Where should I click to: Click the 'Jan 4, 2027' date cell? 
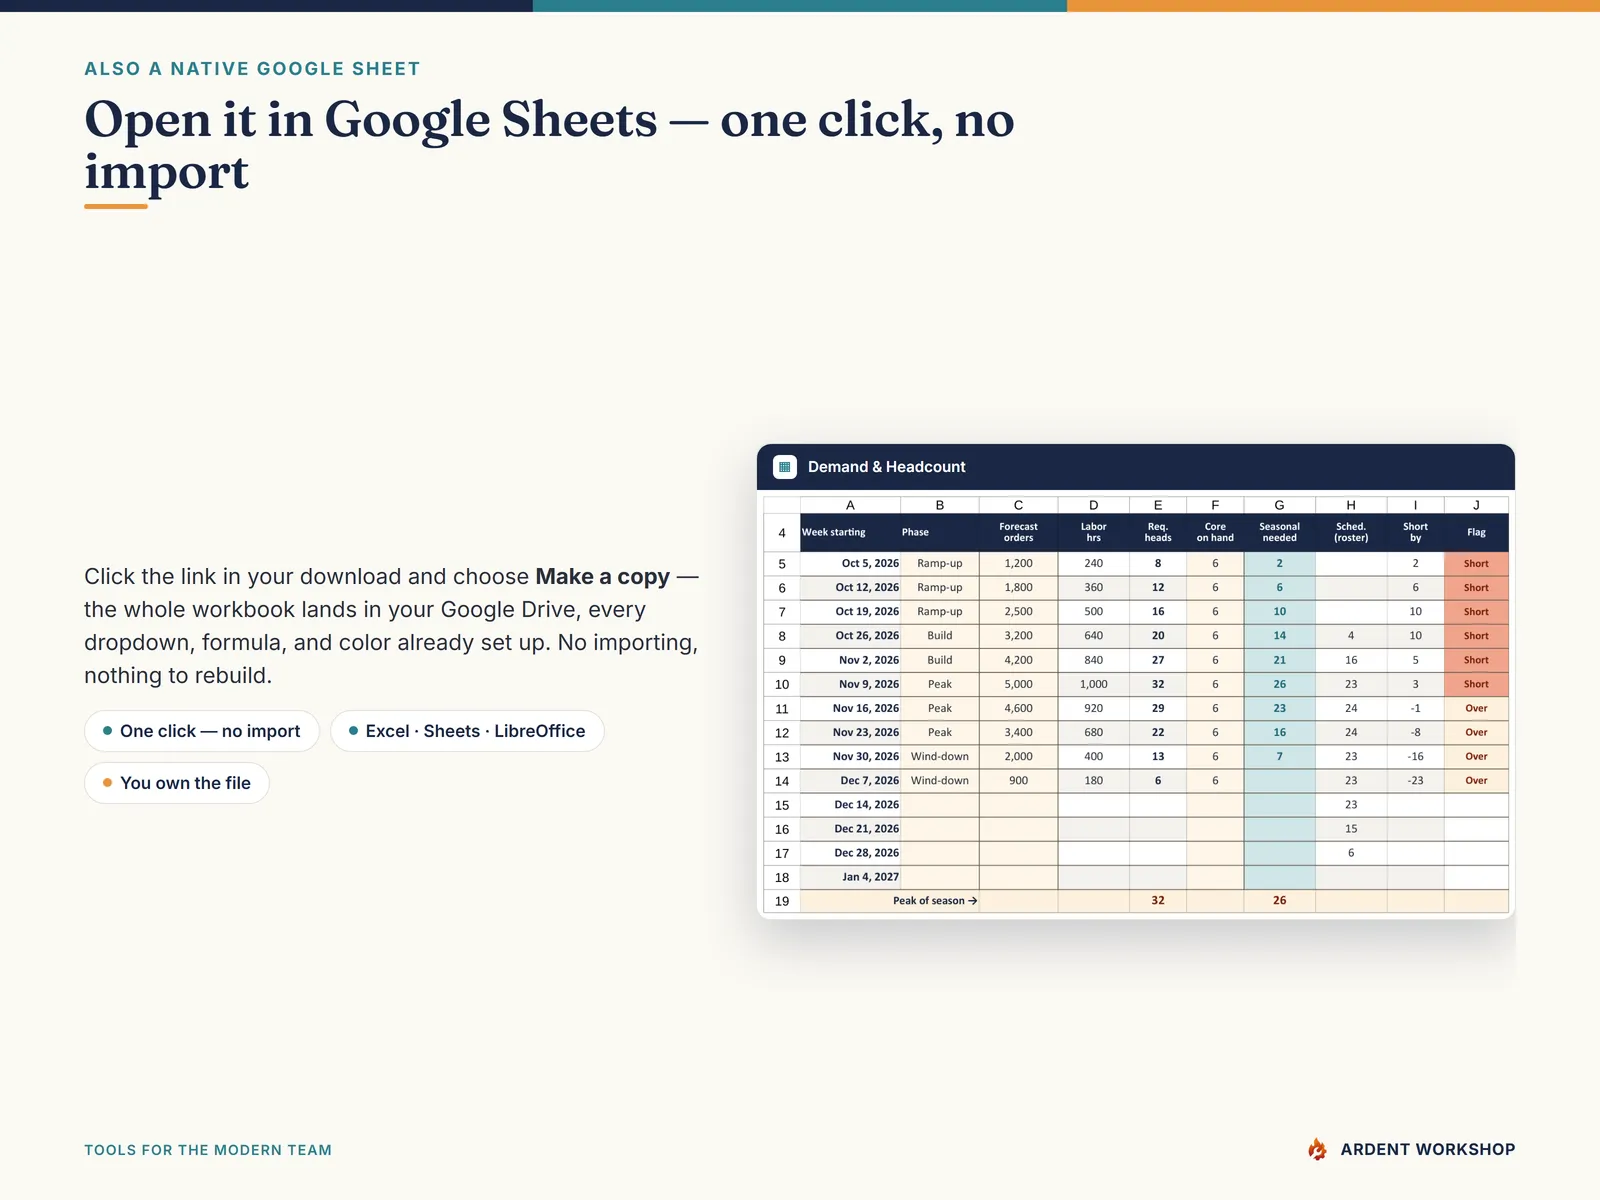[x=850, y=877]
